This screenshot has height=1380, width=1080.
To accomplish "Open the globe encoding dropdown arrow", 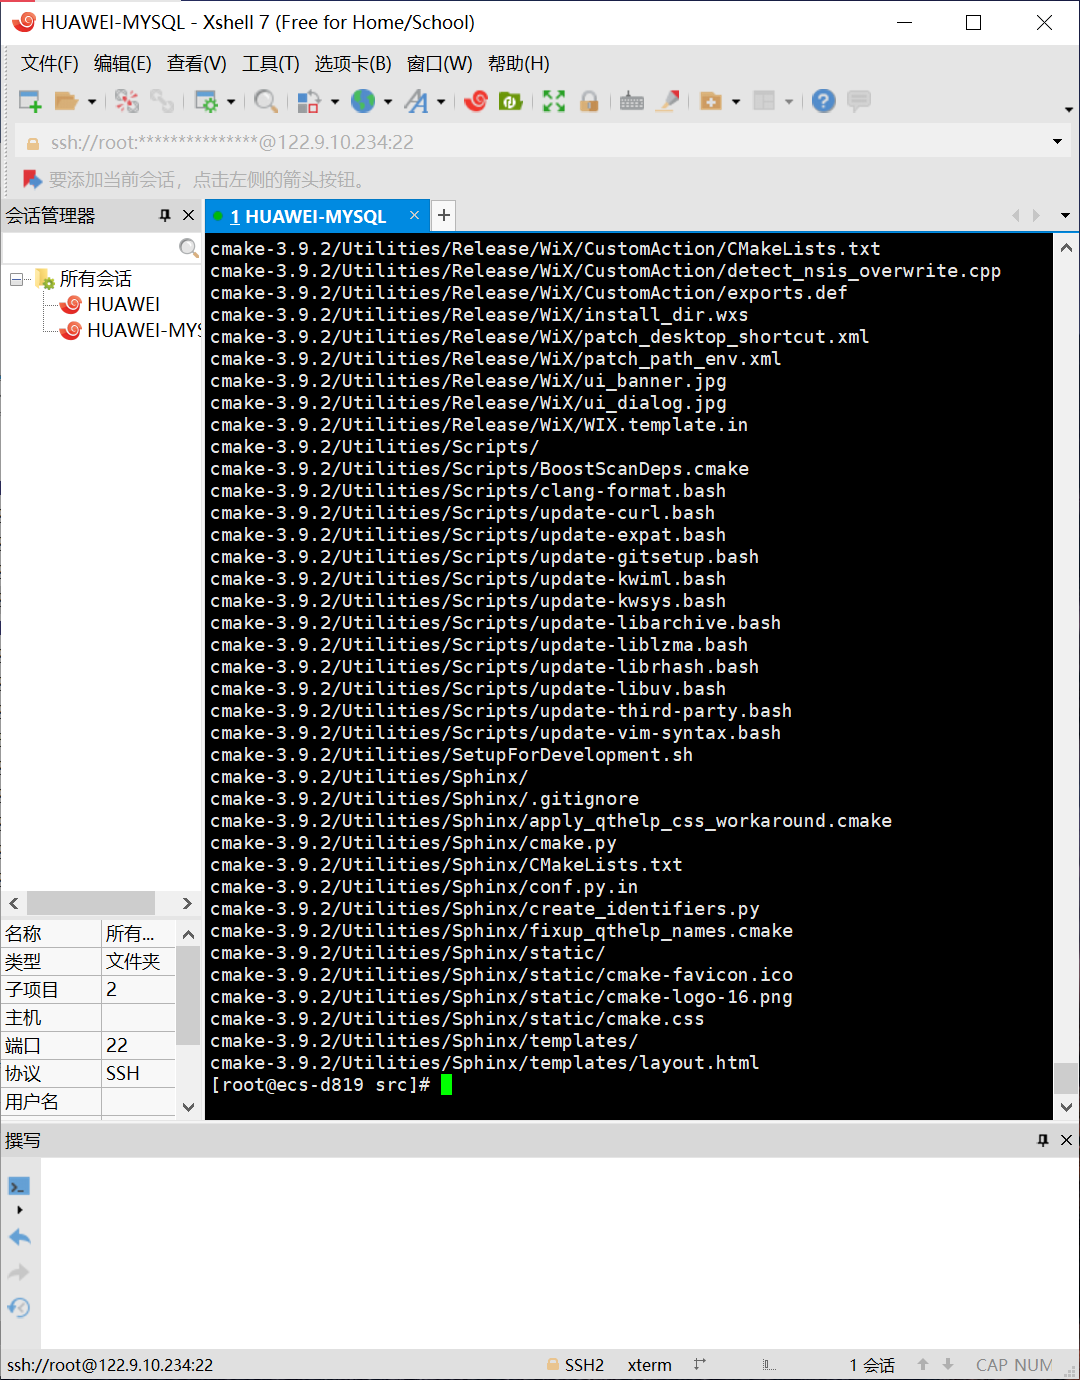I will (x=388, y=101).
